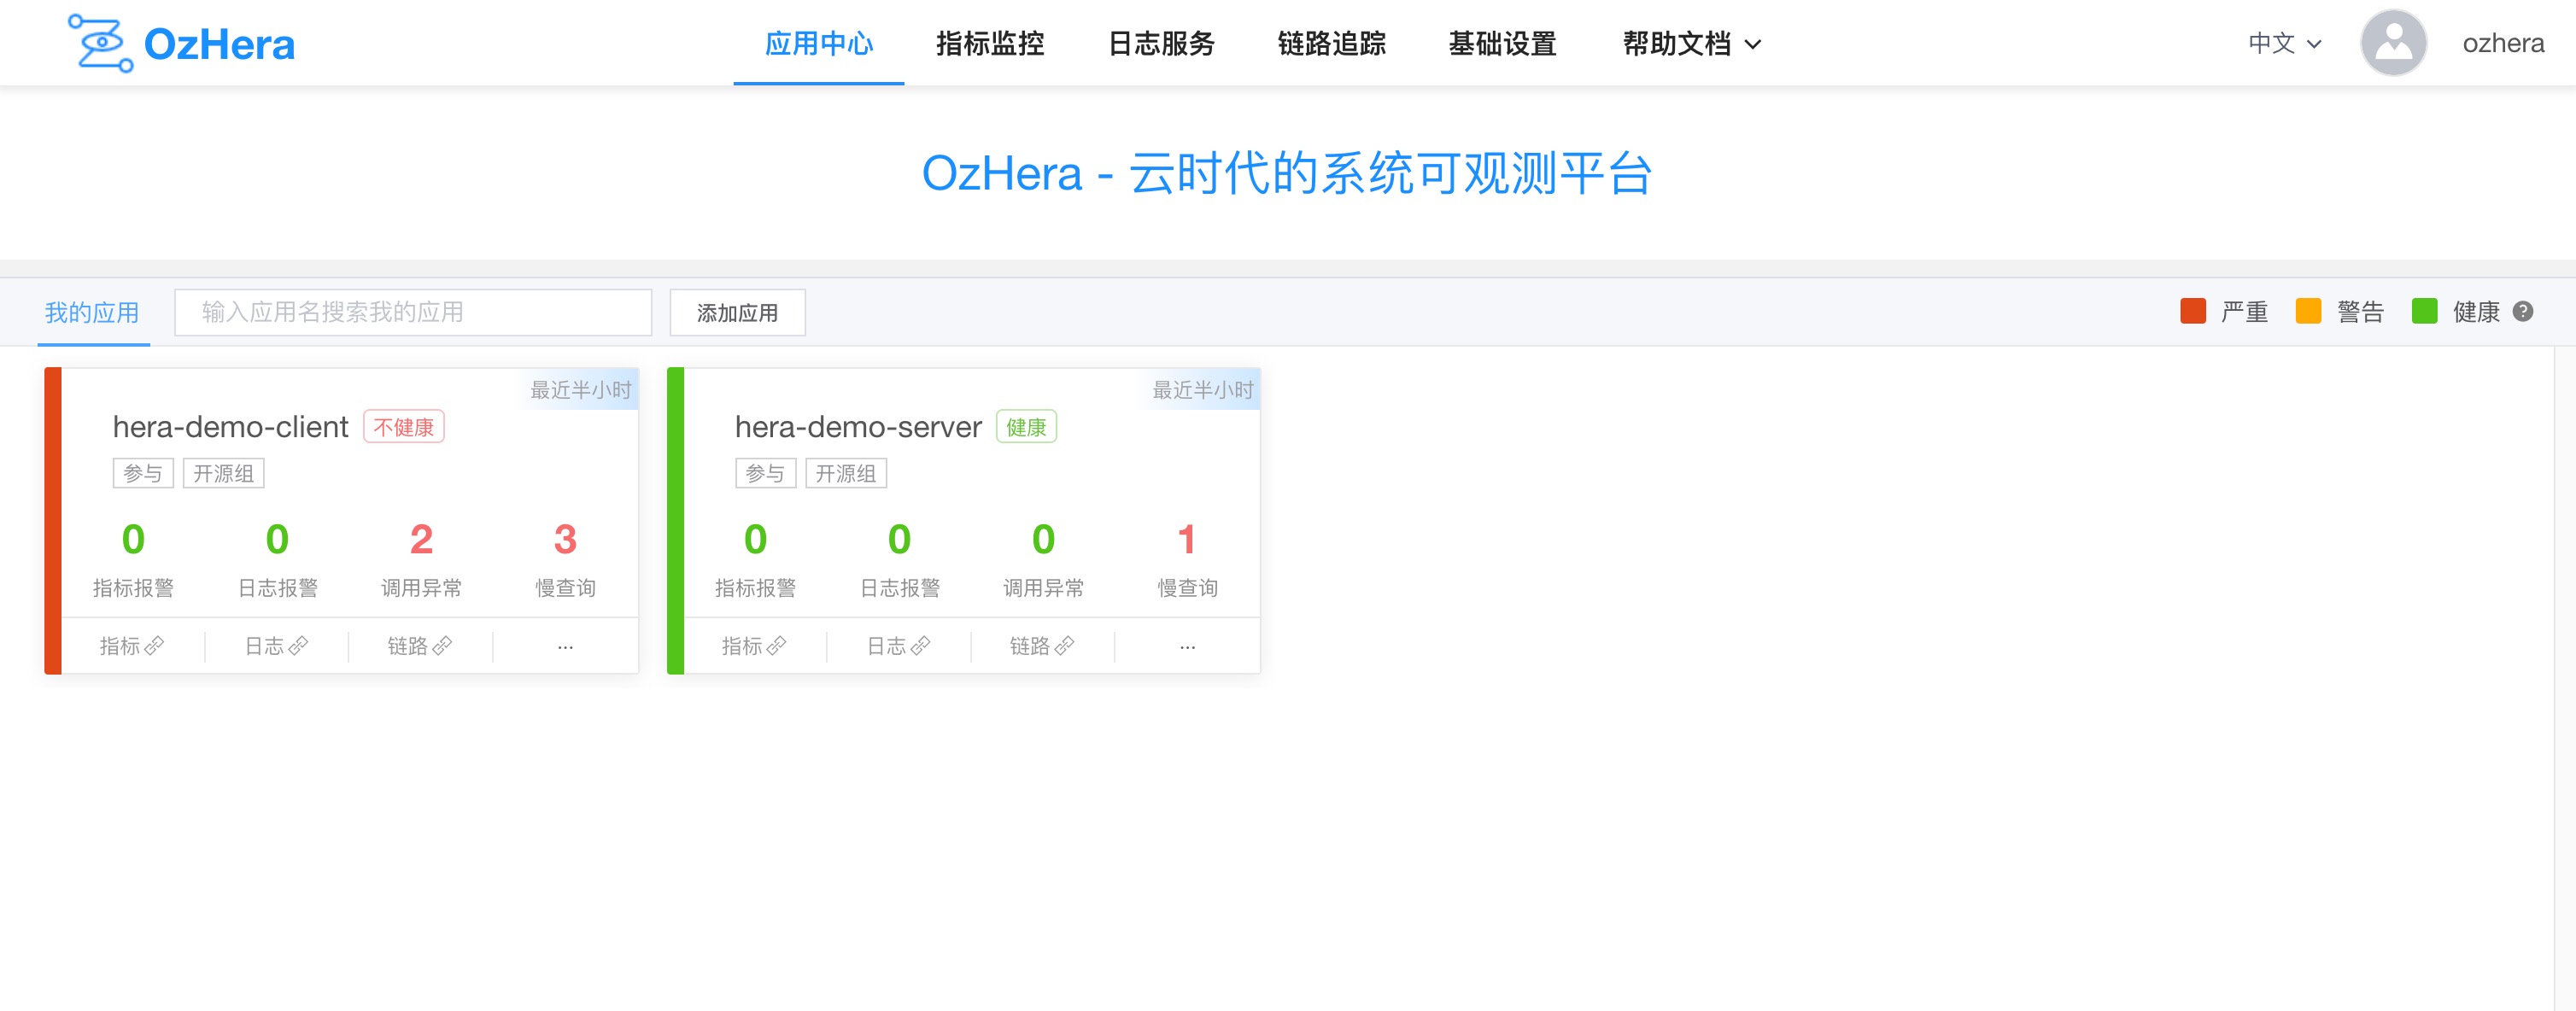The image size is (2576, 1011).
Task: Click 指标报警 count 0 on hera-demo-server
Action: pos(755,540)
